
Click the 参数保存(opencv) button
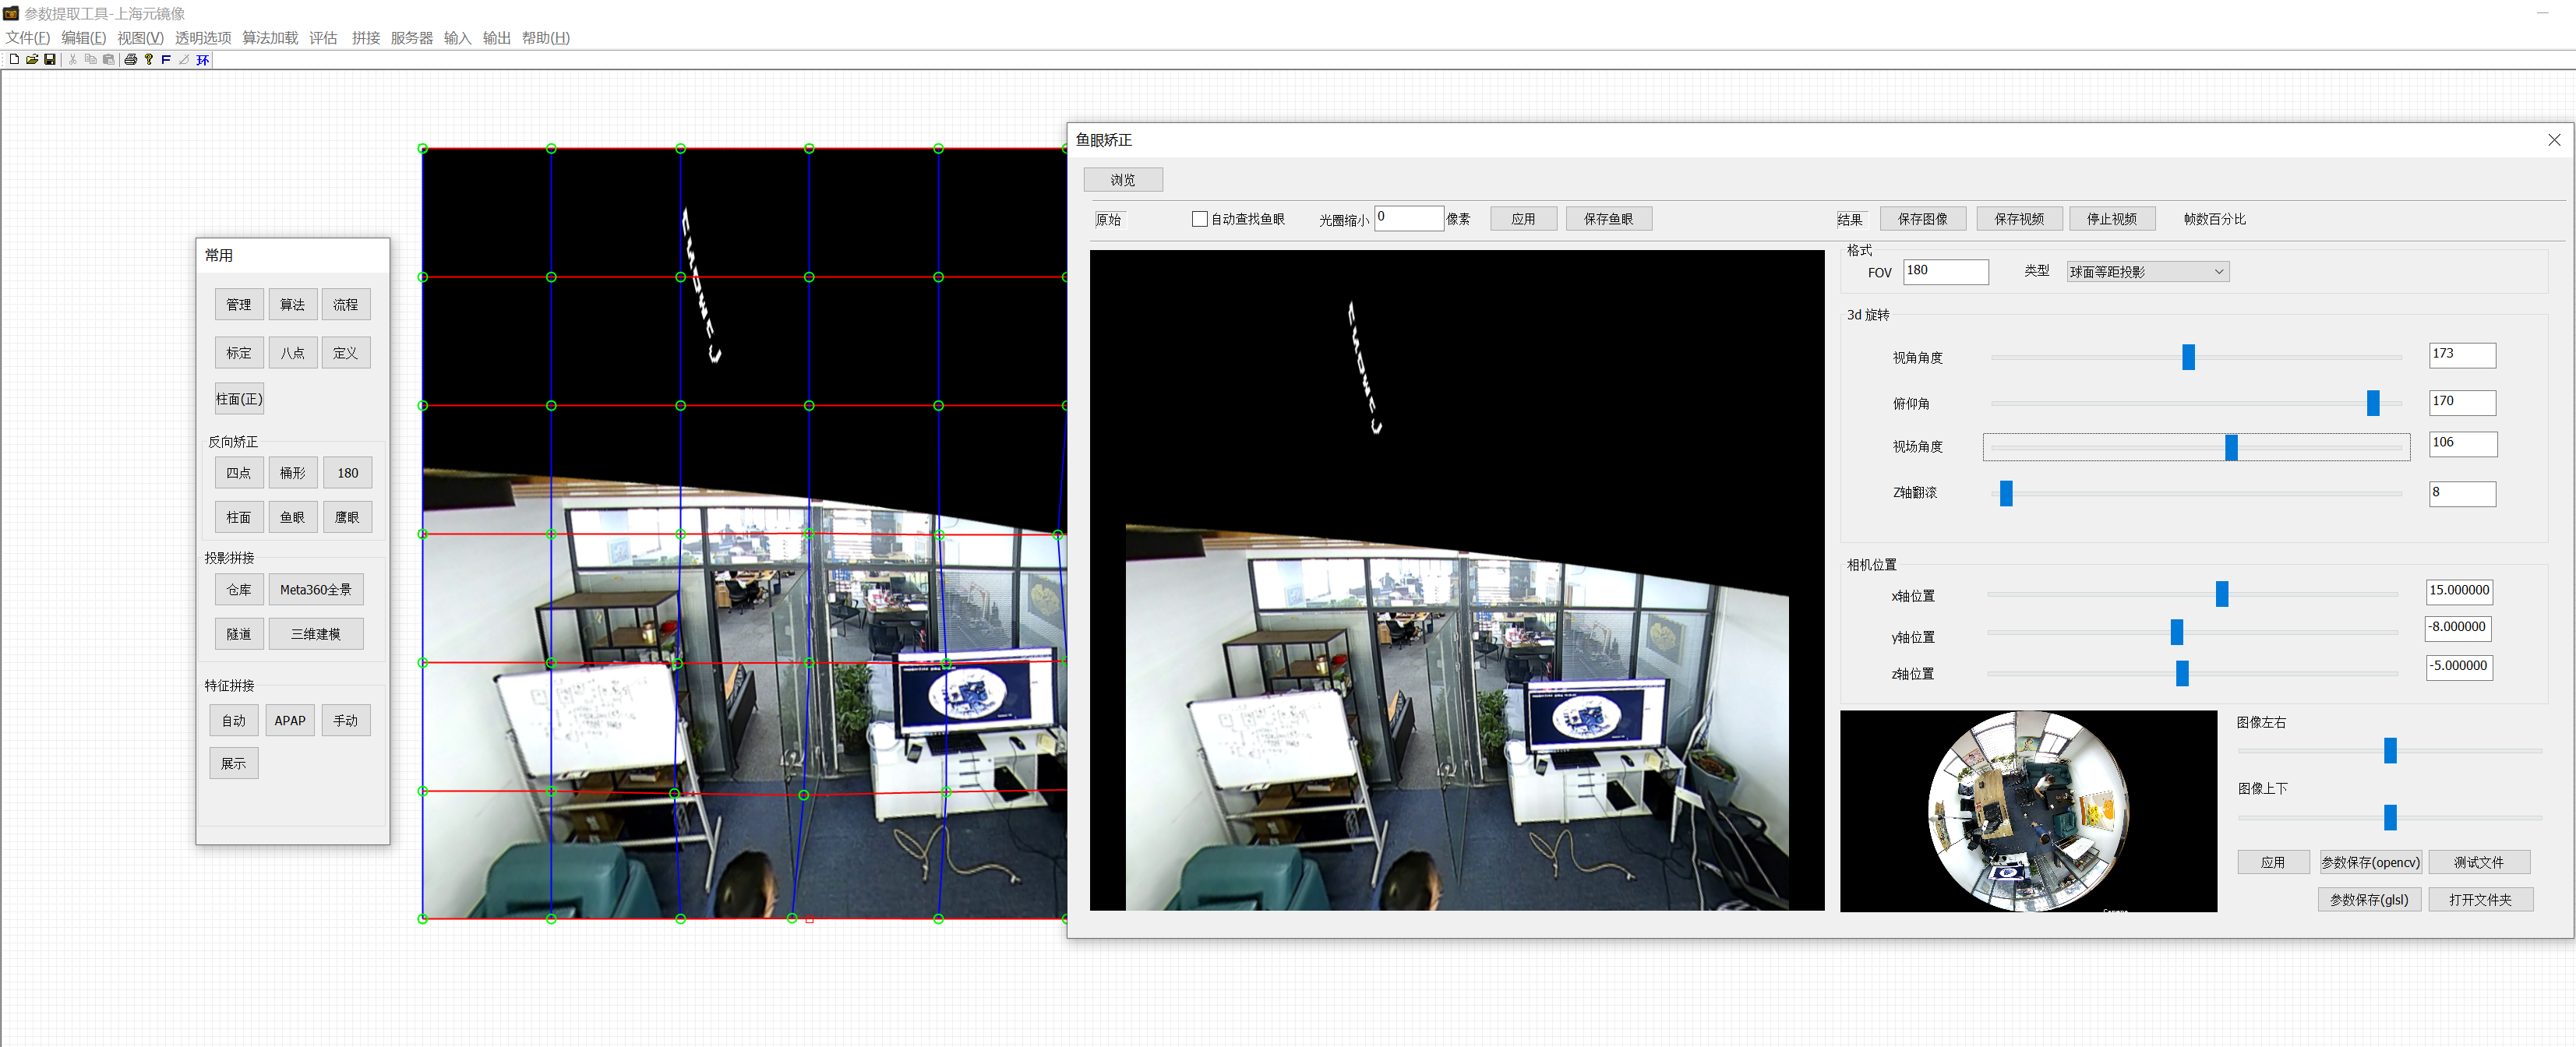pos(2370,862)
